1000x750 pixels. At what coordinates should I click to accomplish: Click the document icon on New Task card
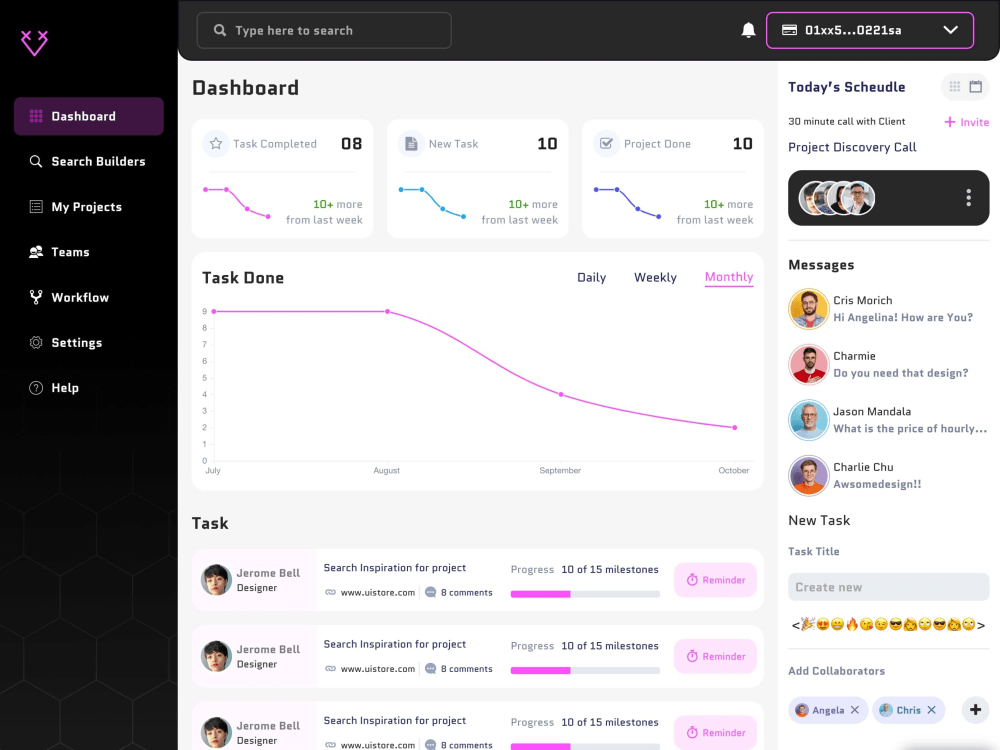(x=411, y=143)
